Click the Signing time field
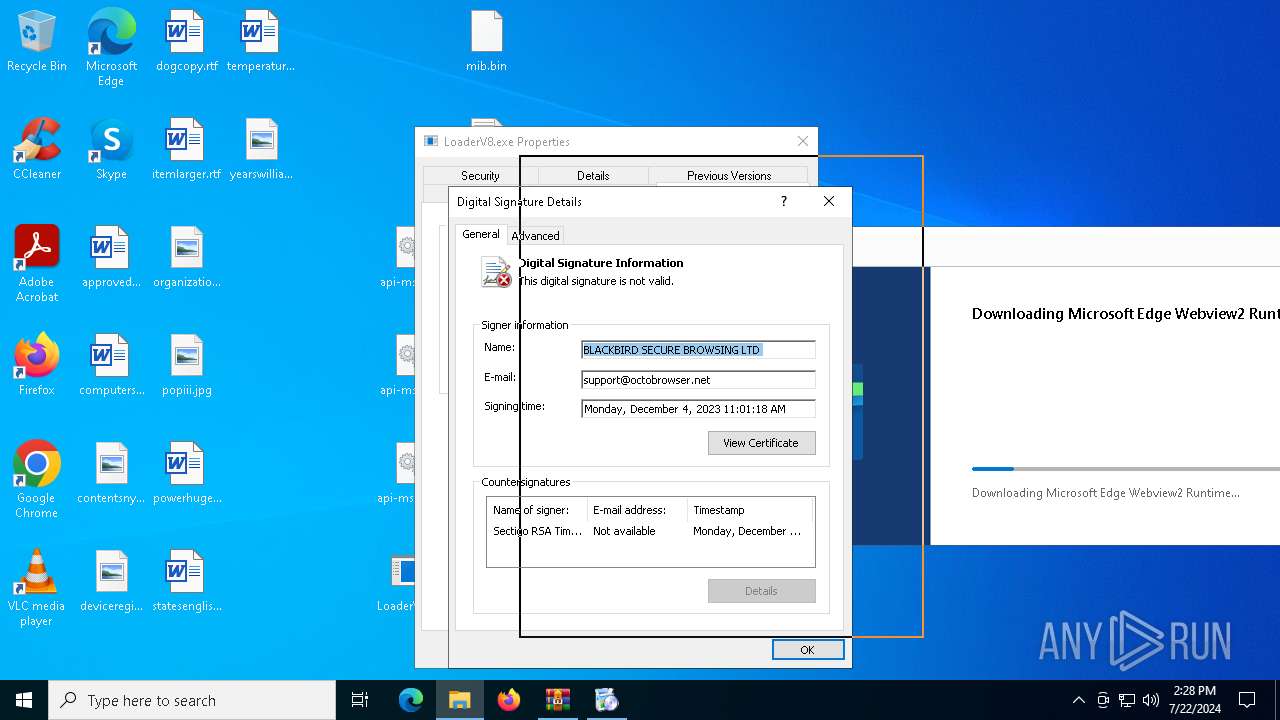This screenshot has height=720, width=1280. click(x=698, y=409)
